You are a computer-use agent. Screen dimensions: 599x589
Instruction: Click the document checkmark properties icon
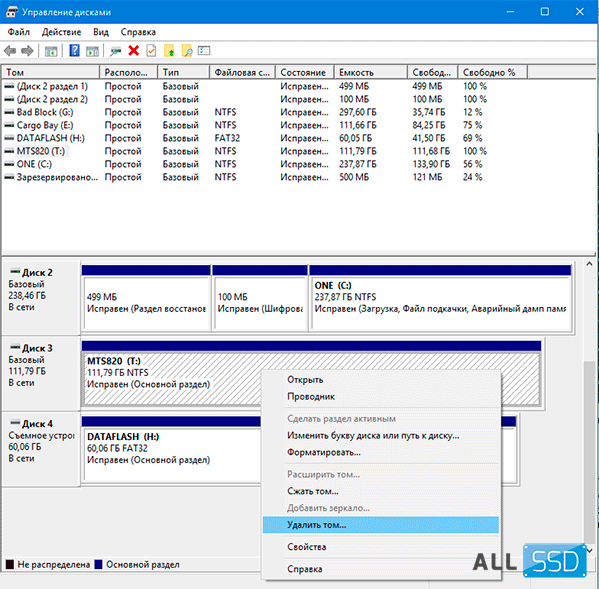click(152, 50)
